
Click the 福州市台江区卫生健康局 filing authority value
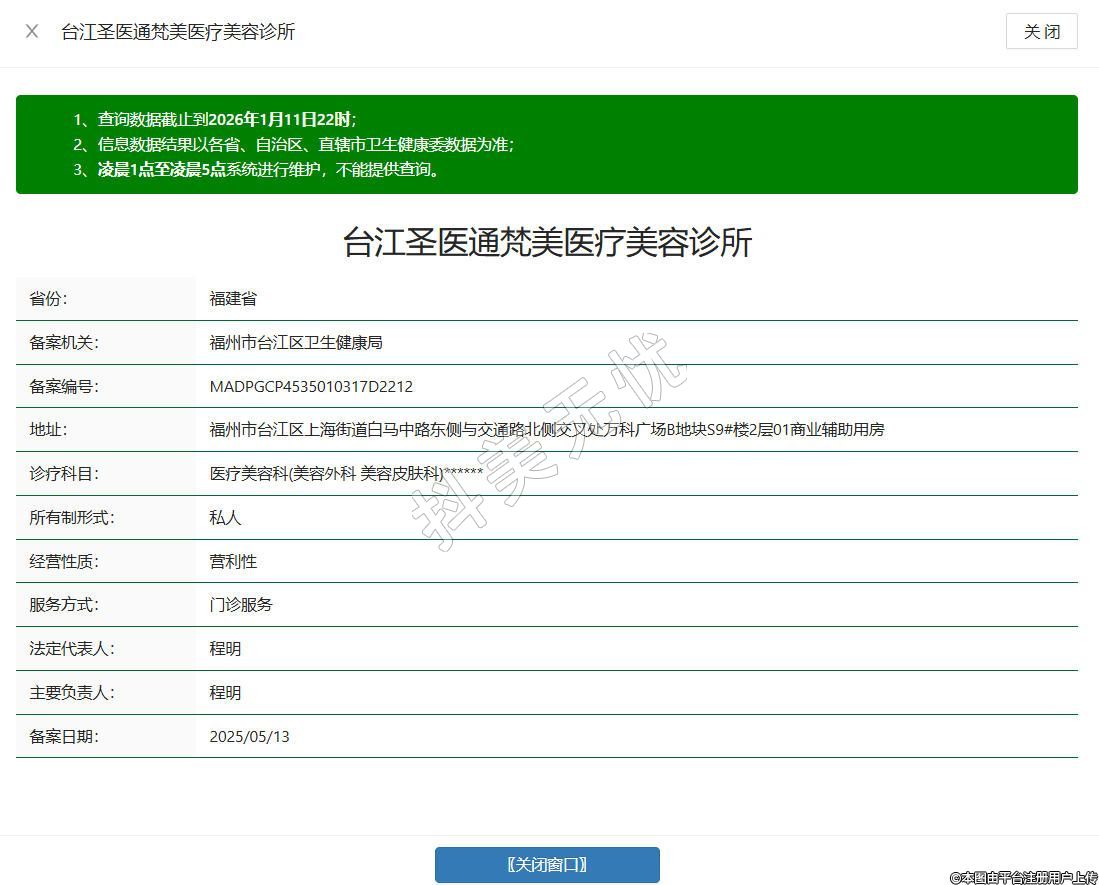coord(296,343)
